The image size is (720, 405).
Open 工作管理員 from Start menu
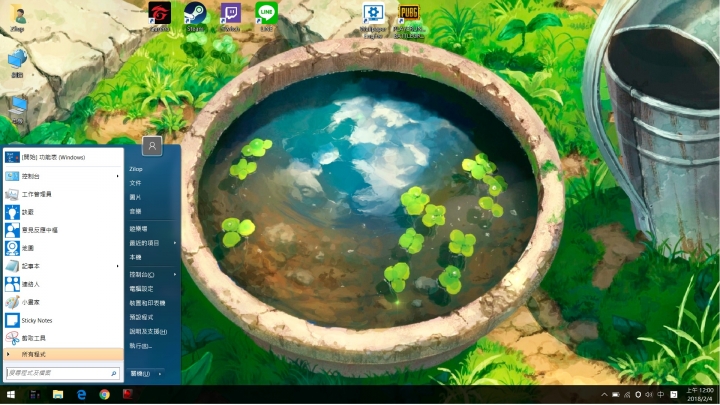click(x=63, y=194)
